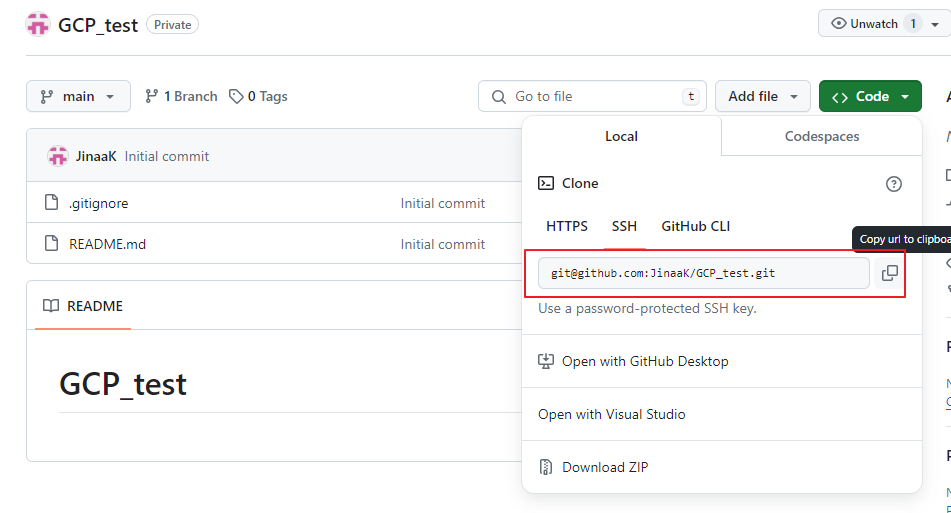
Task: Switch to the Local tab
Action: click(x=621, y=136)
